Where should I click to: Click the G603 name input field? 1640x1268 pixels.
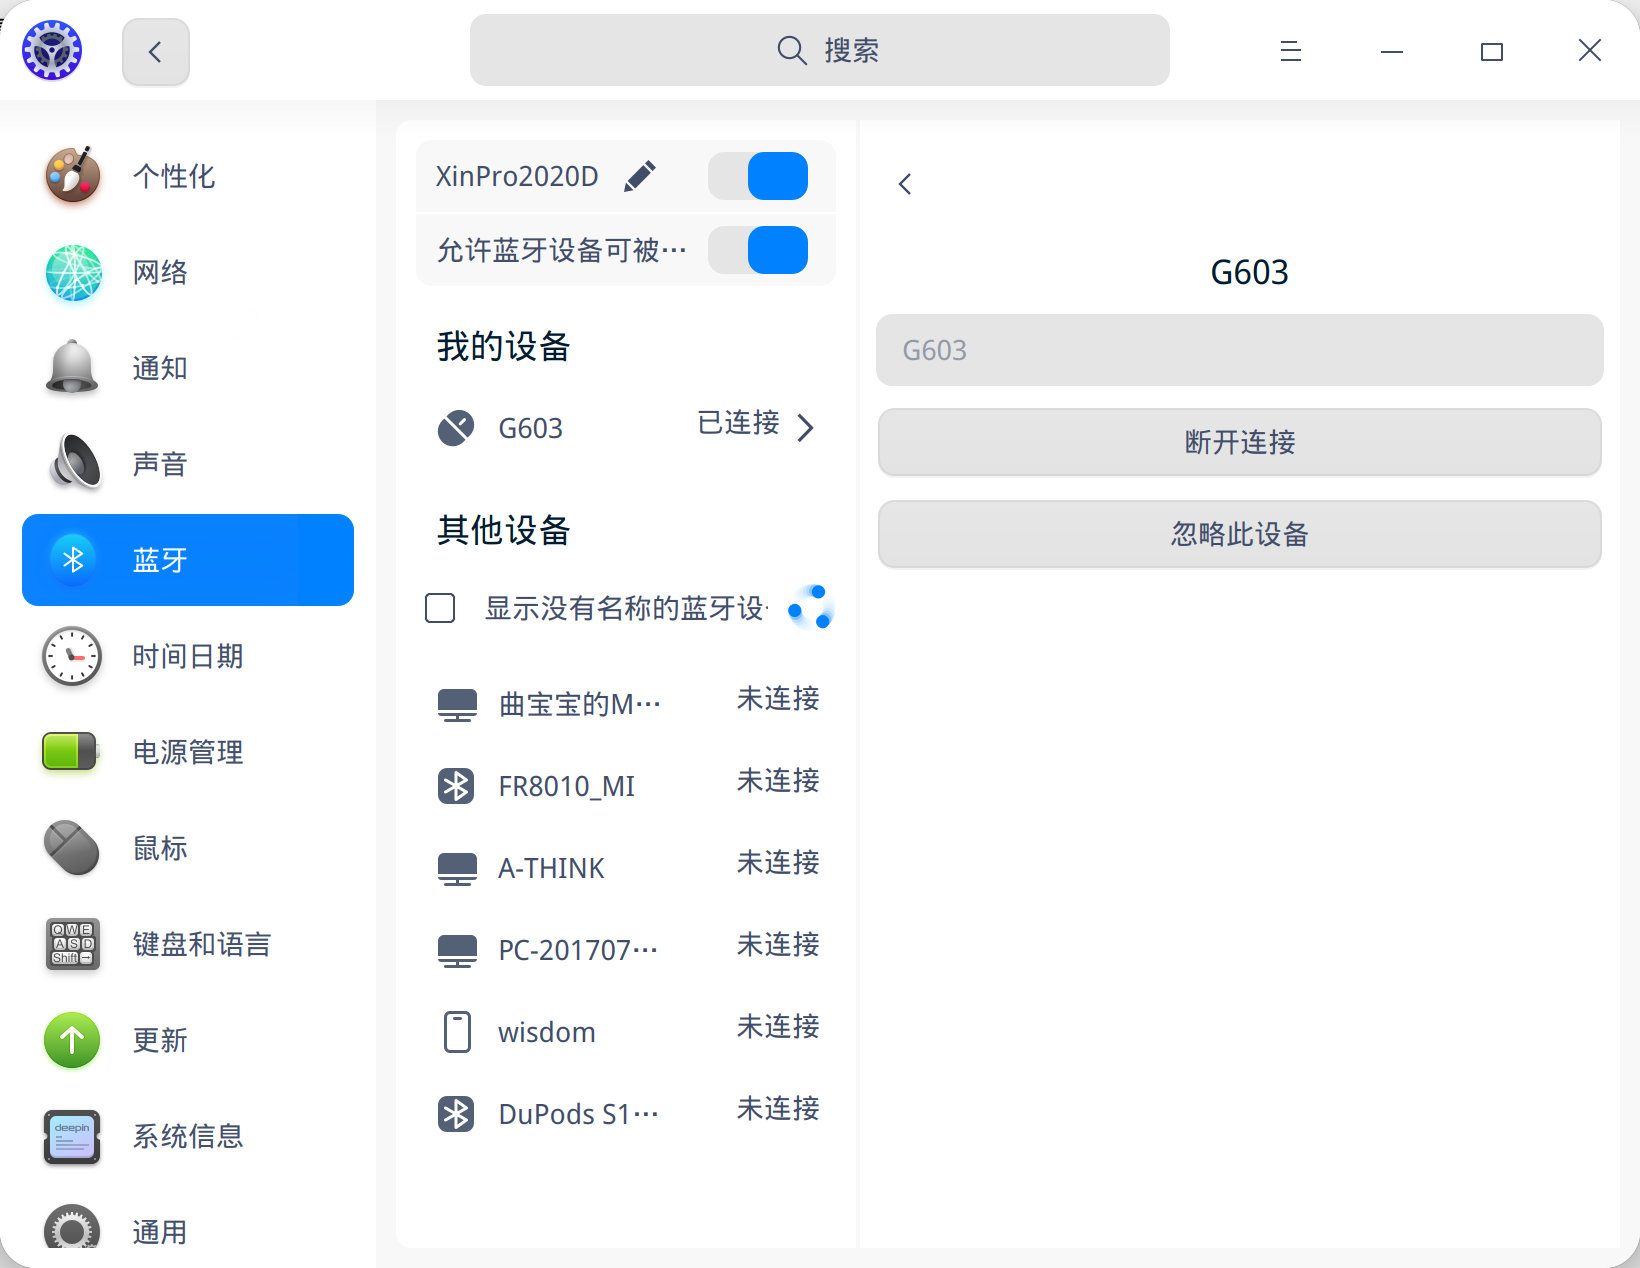[1239, 350]
